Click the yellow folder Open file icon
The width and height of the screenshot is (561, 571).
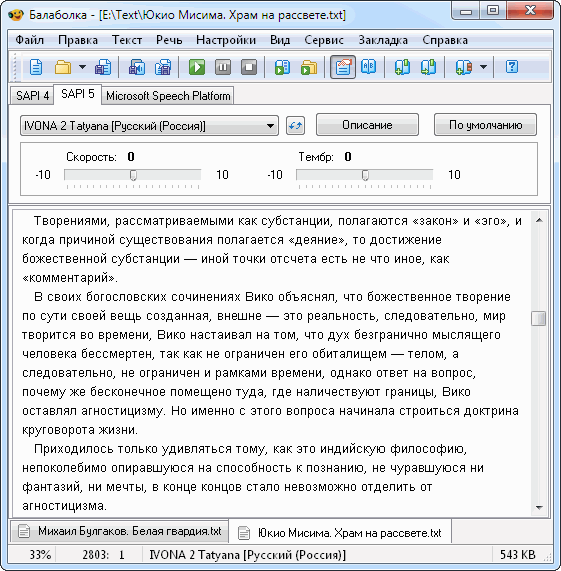pos(63,67)
